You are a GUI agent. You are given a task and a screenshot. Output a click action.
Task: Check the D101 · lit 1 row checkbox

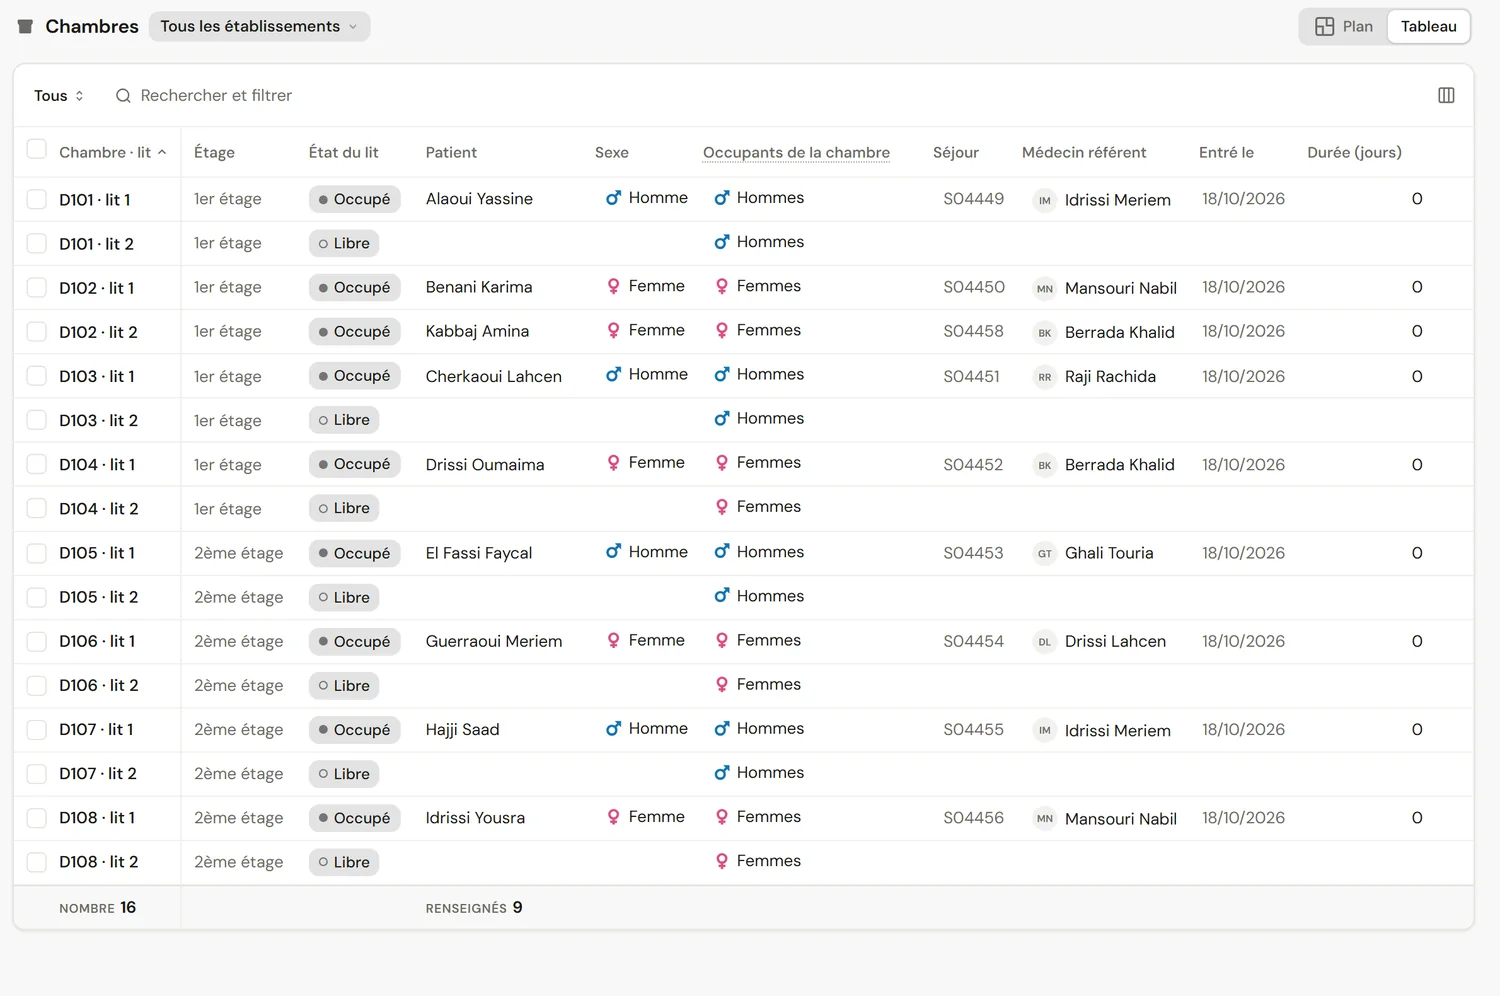37,199
